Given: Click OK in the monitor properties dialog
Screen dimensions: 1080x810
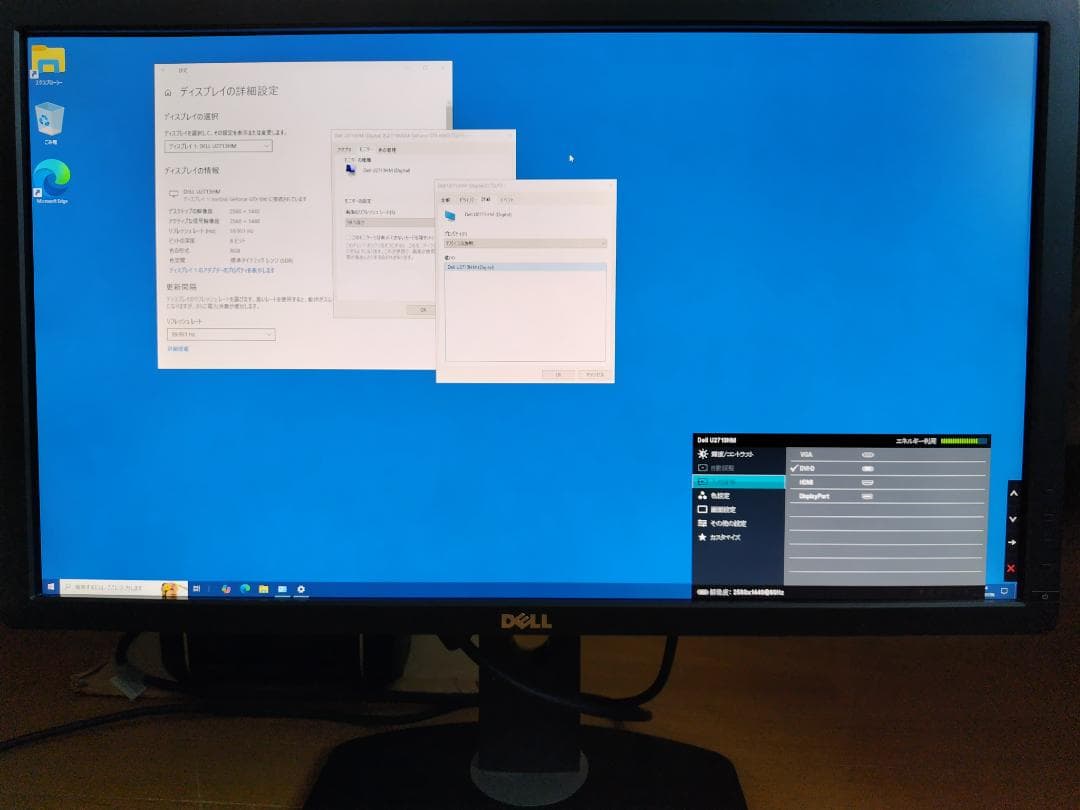Looking at the screenshot, I should click(423, 308).
